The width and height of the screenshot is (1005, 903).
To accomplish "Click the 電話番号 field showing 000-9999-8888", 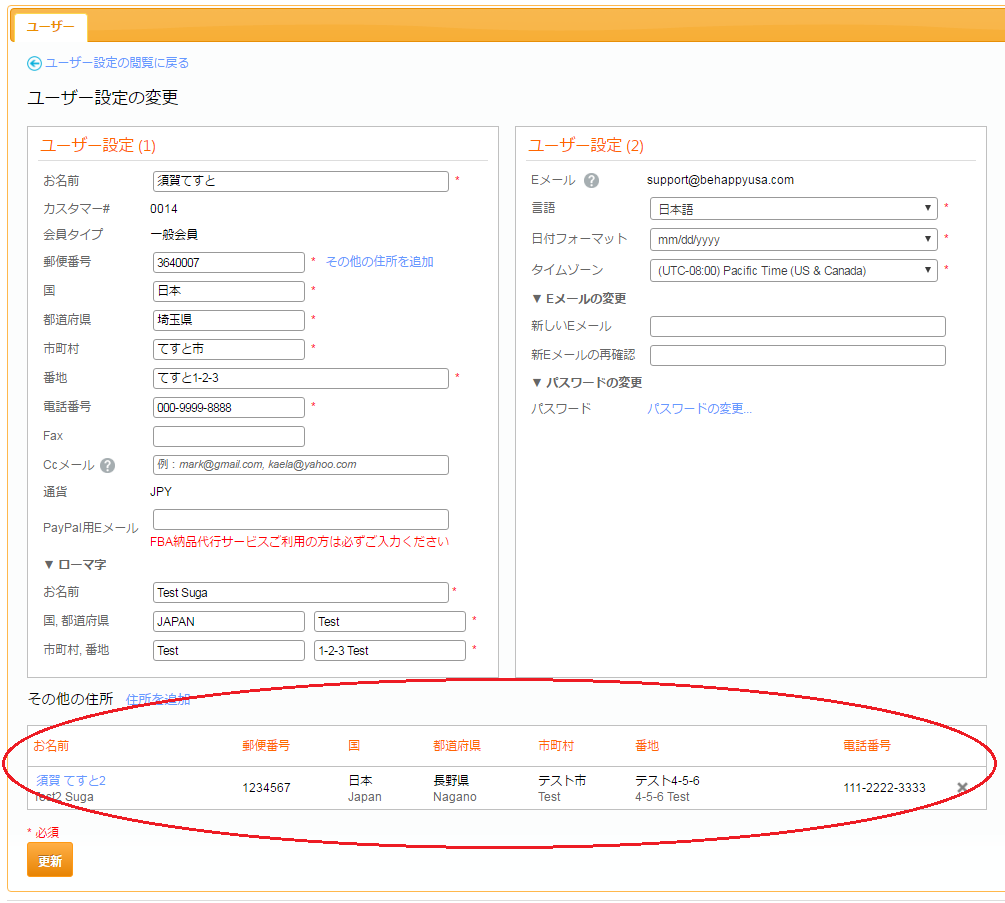I will coord(228,407).
